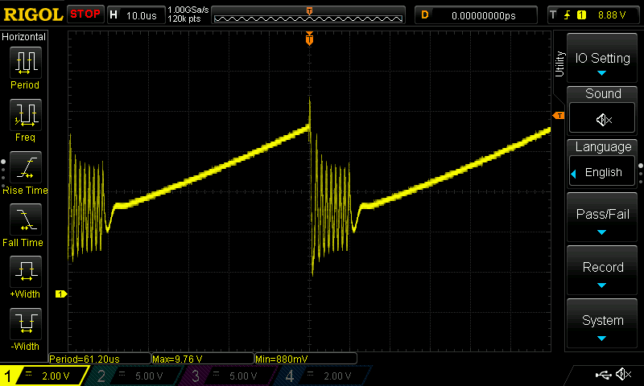Open the Pass/Fail submenu
This screenshot has height=386, width=644.
(x=602, y=217)
